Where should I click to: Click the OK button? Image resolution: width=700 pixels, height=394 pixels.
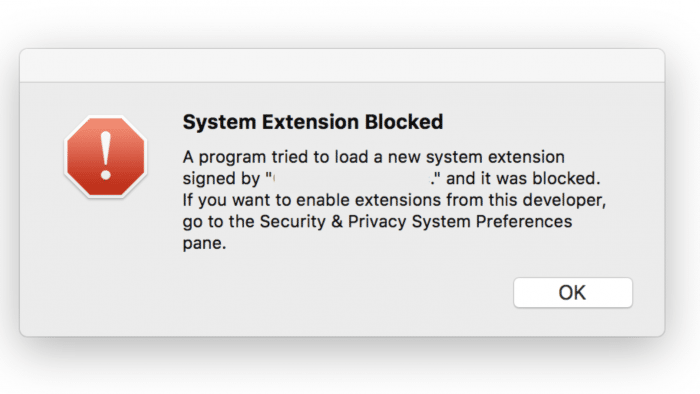pyautogui.click(x=573, y=293)
